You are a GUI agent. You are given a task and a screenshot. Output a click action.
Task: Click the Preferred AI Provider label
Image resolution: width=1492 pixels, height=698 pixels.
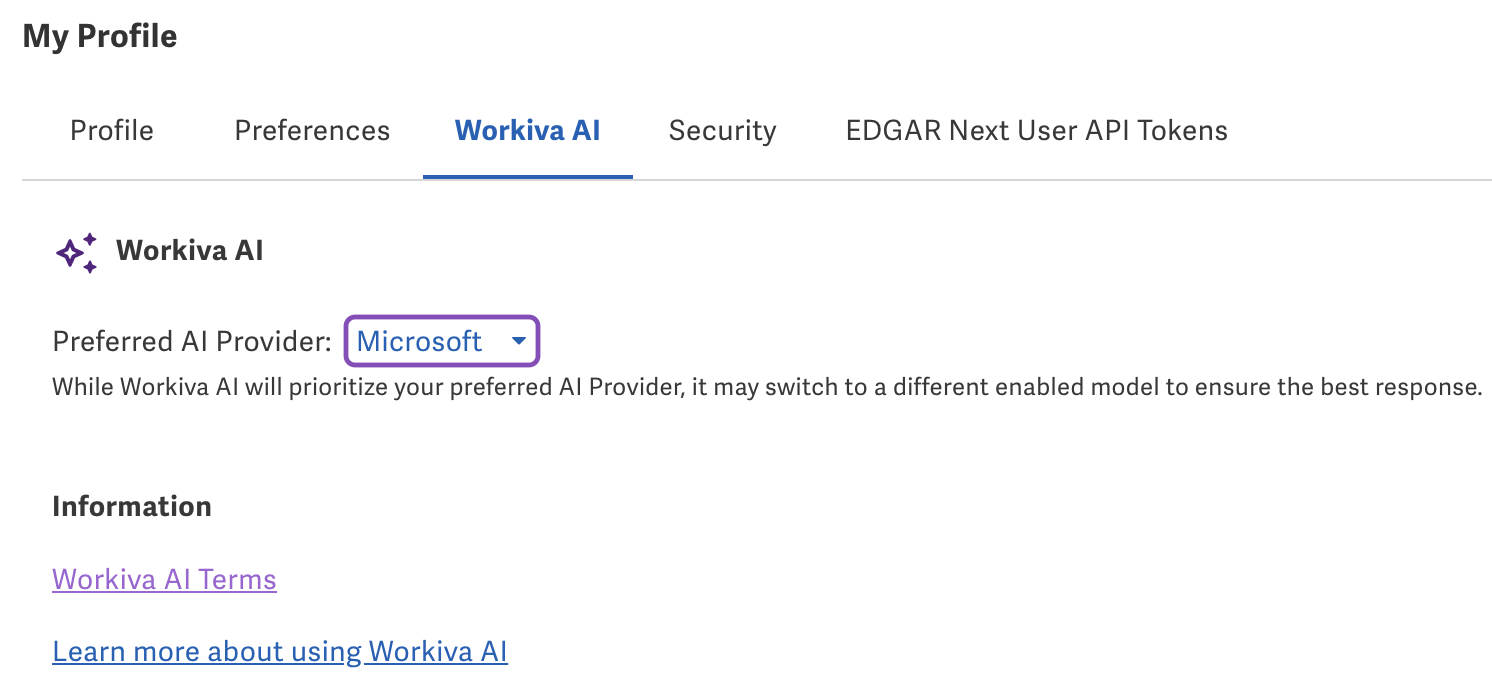(x=192, y=341)
